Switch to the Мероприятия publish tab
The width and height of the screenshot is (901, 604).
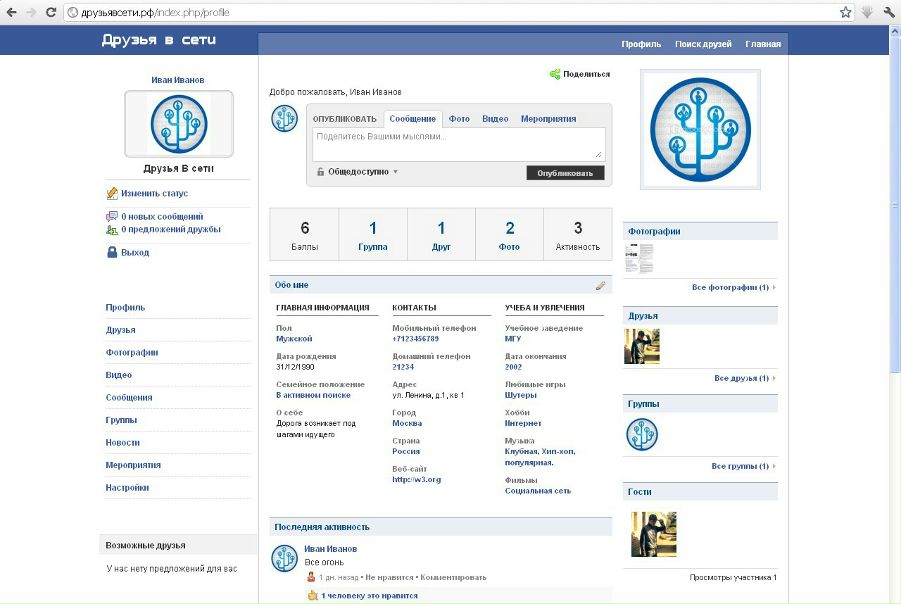pyautogui.click(x=548, y=119)
